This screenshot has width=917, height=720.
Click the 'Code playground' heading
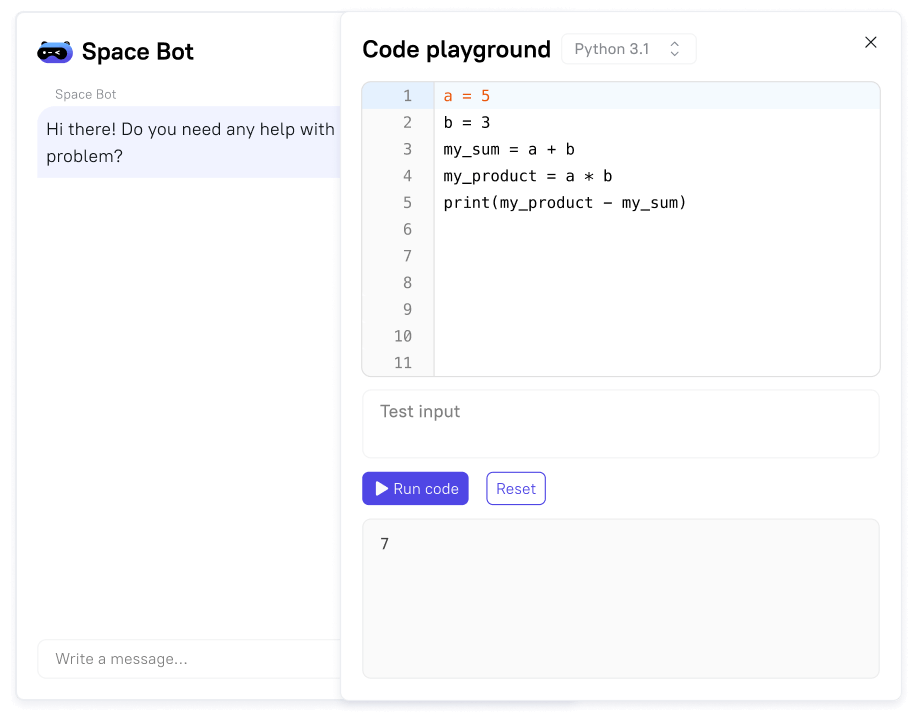456,49
